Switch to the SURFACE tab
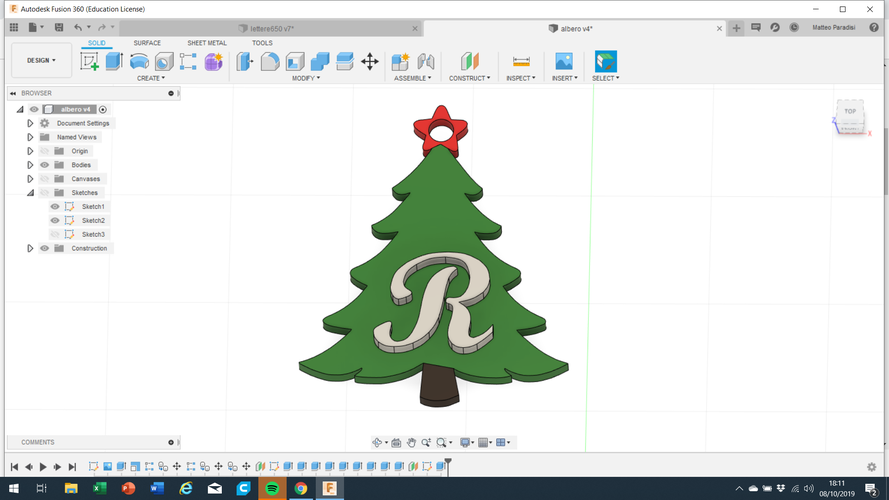The image size is (889, 500). click(147, 43)
